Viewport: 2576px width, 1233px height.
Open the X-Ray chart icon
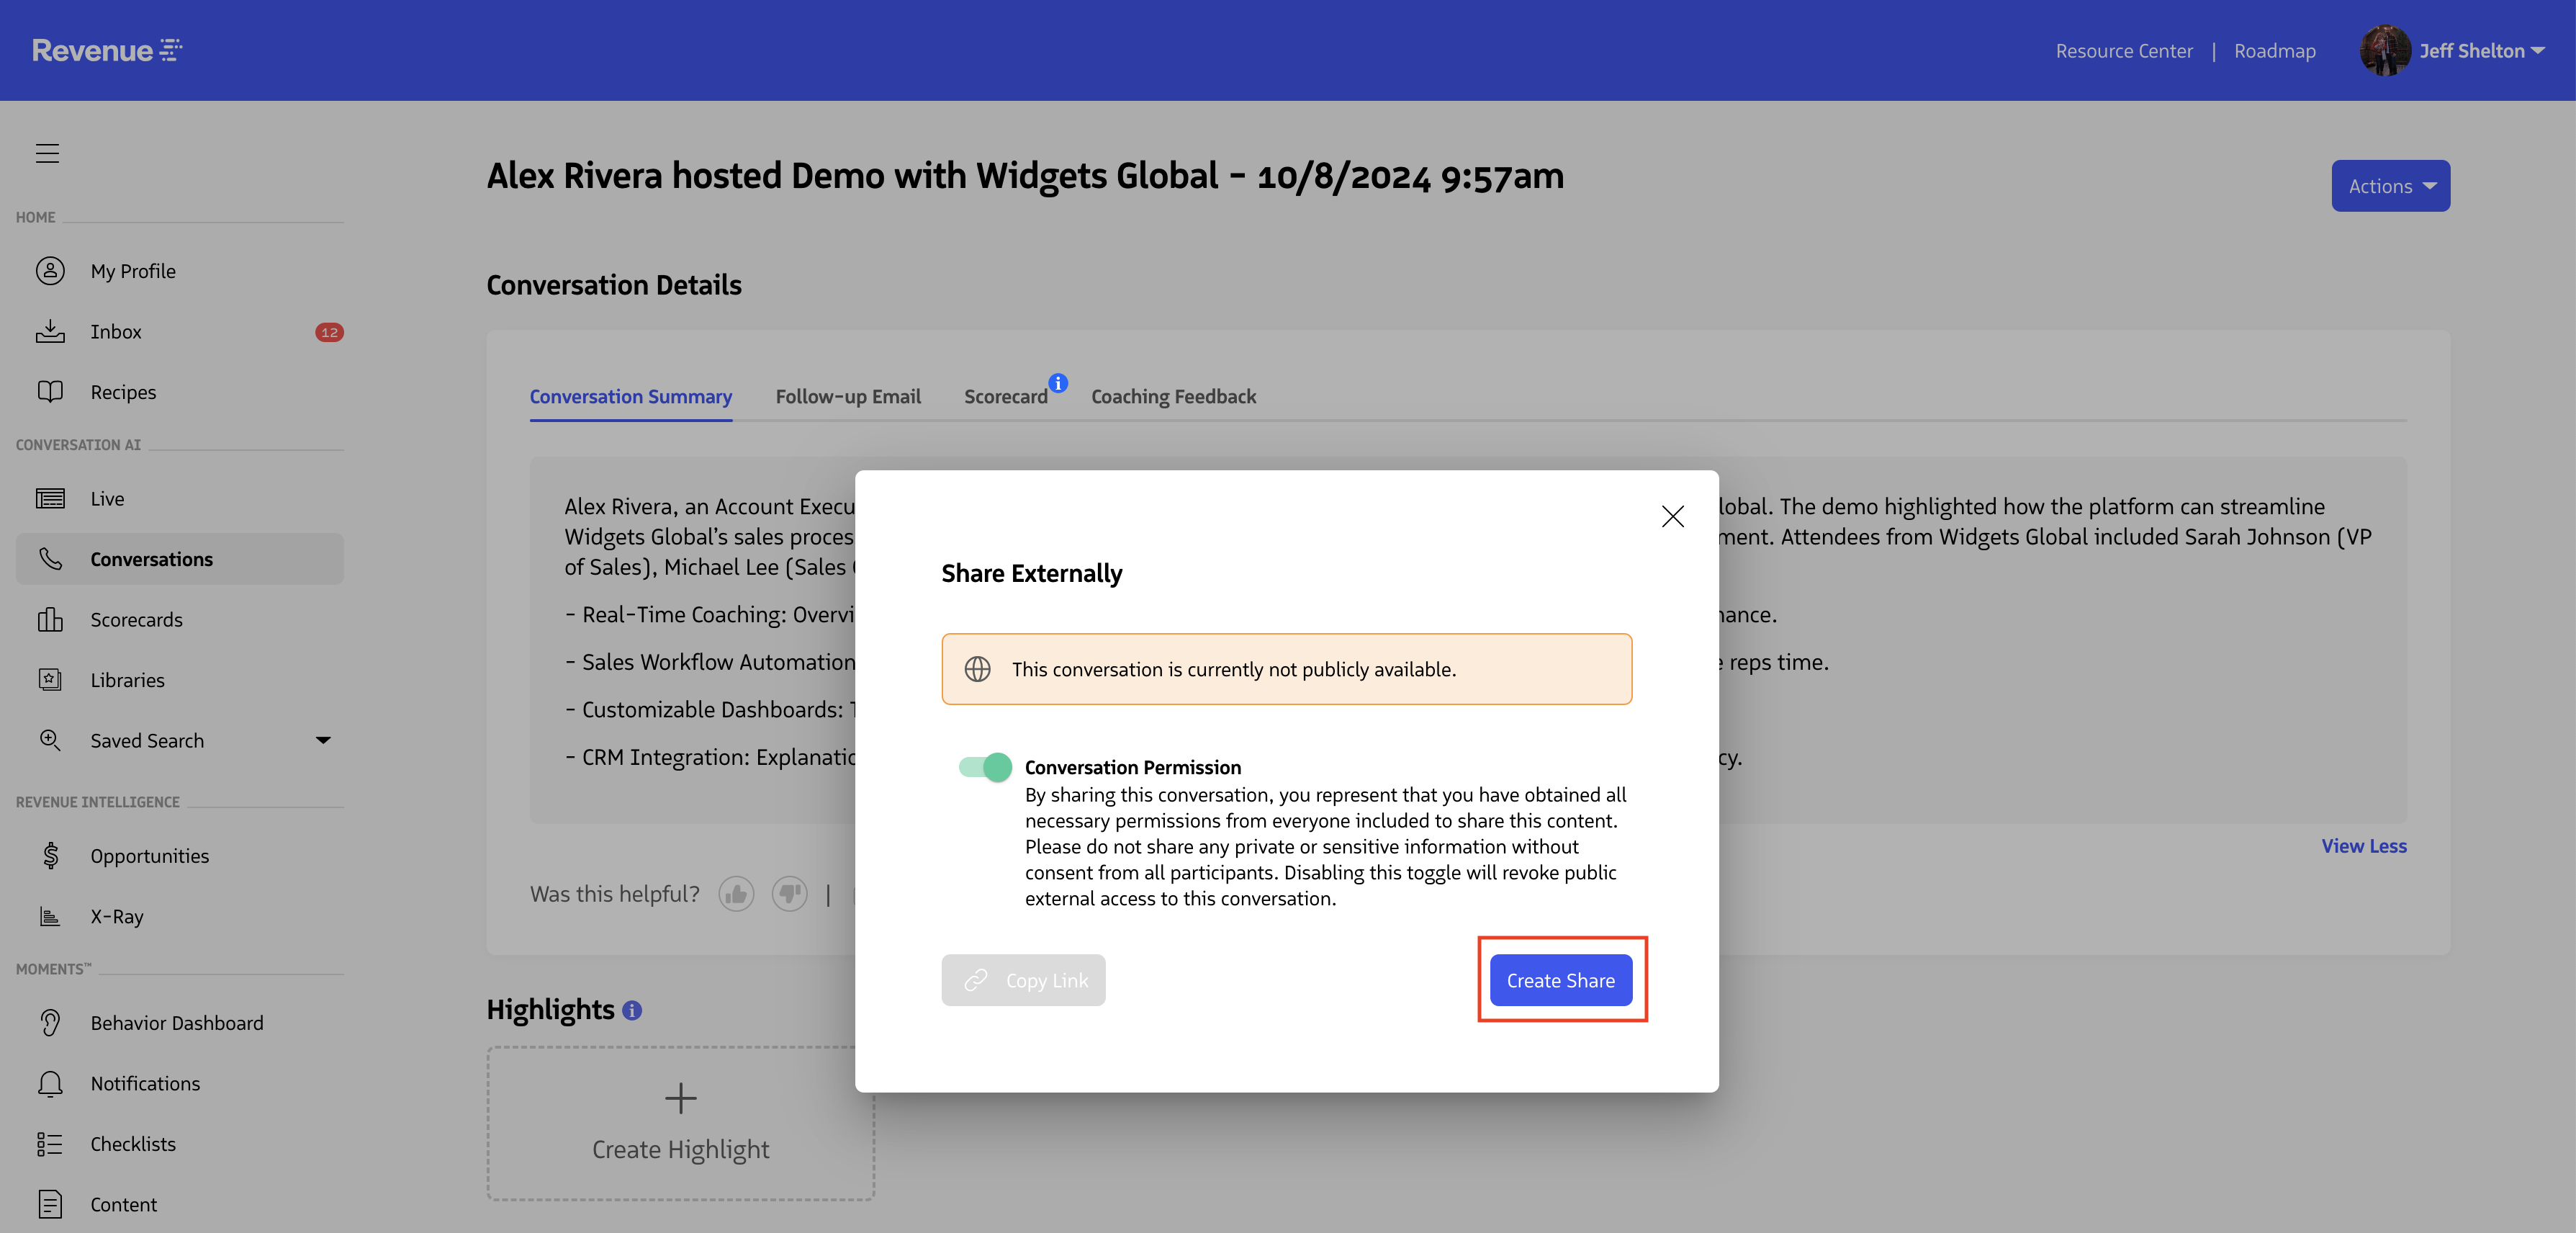pyautogui.click(x=50, y=916)
